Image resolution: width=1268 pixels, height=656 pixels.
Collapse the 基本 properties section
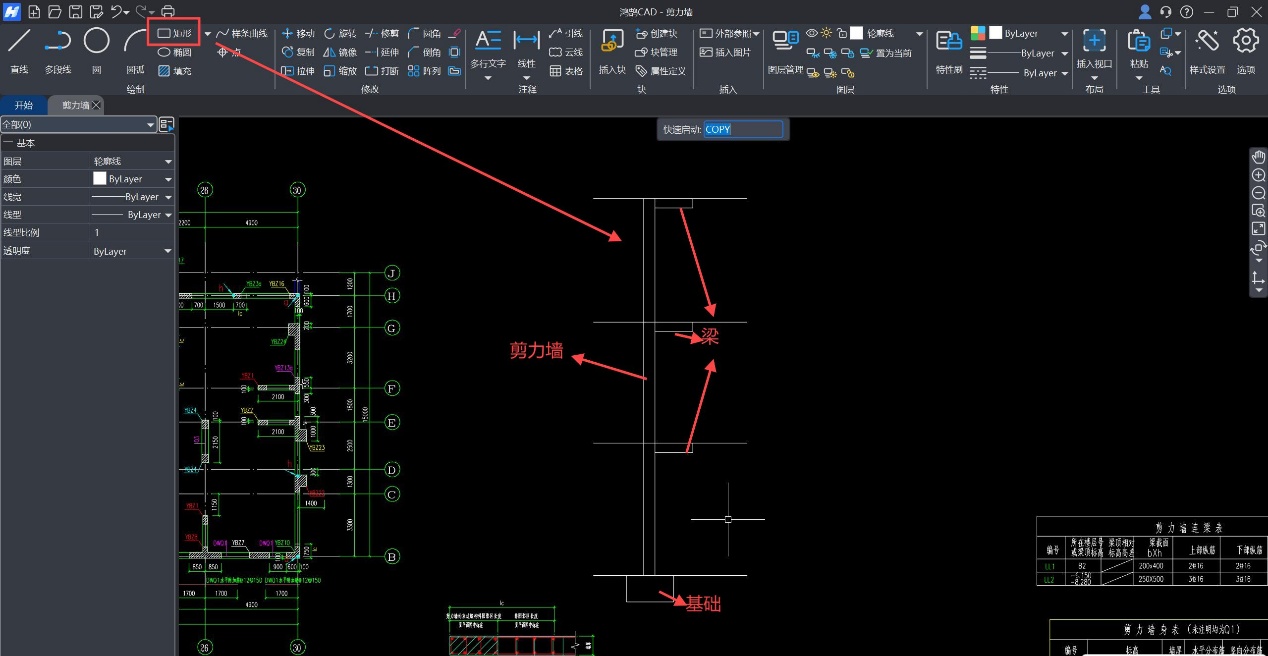tap(8, 144)
